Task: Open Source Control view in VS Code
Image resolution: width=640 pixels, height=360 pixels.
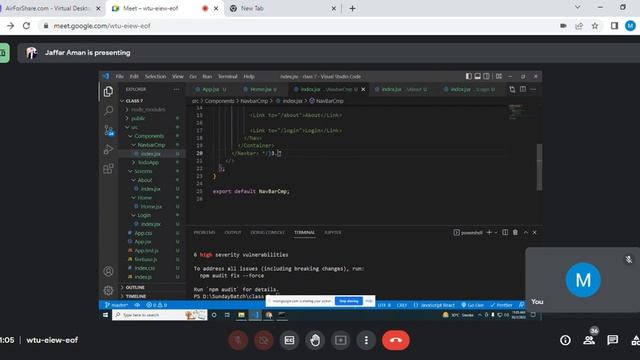Action: 108,130
